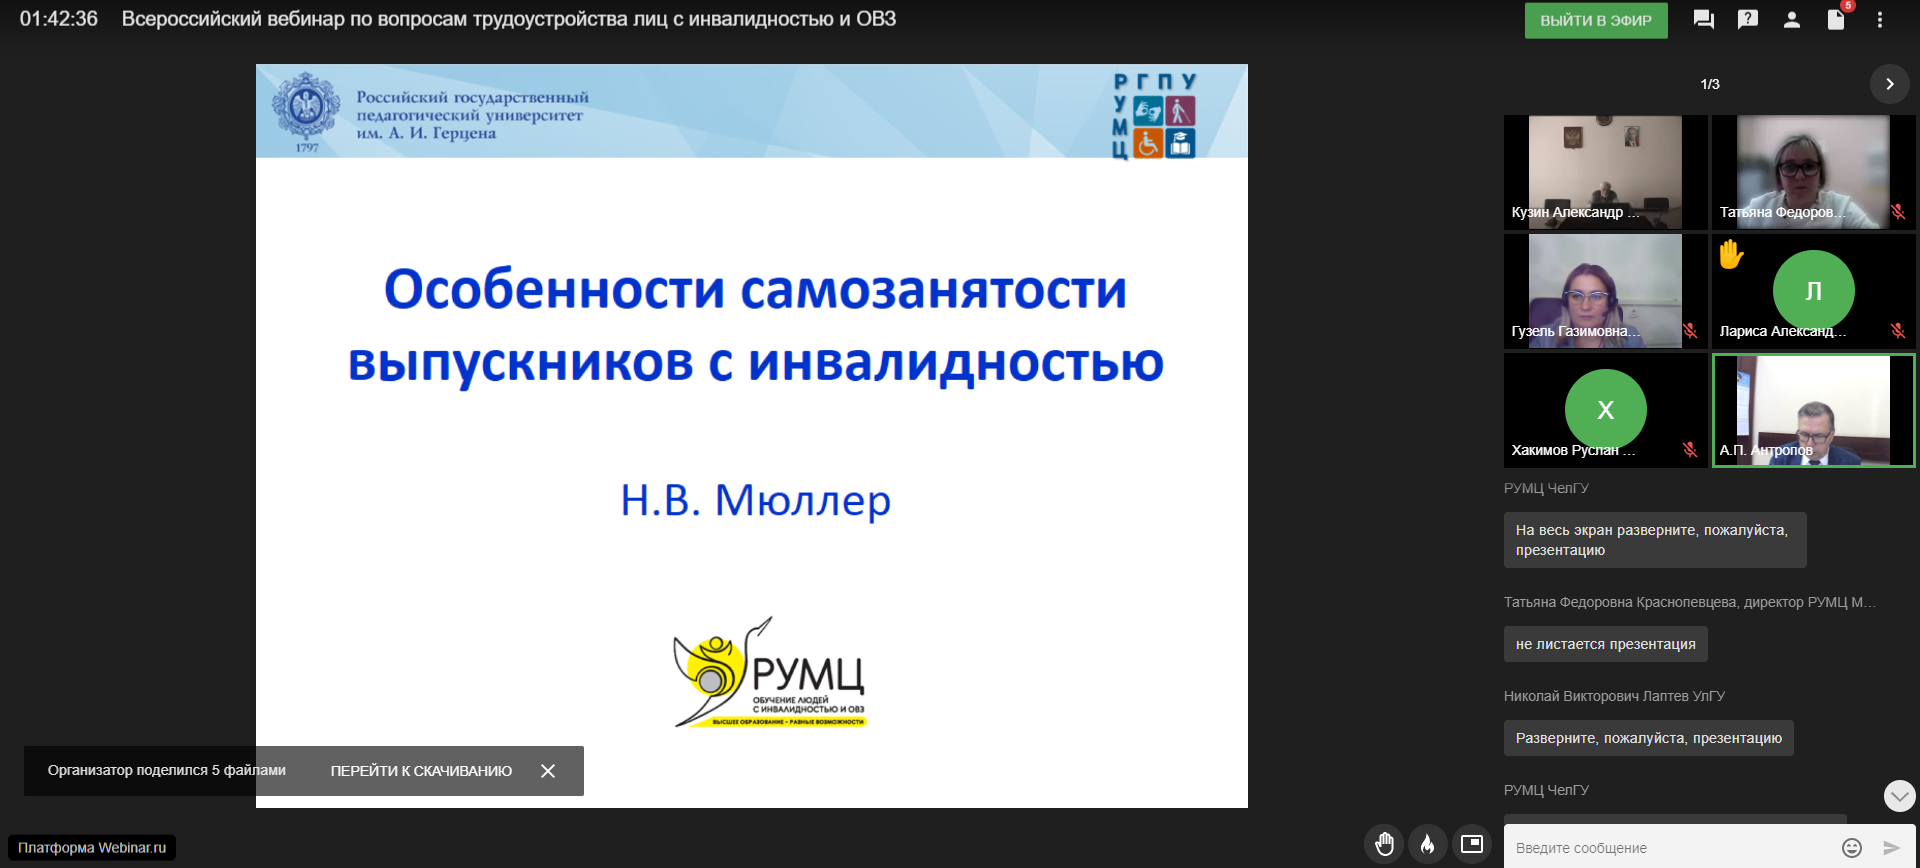
Task: Open the questions panel icon
Action: [1748, 20]
